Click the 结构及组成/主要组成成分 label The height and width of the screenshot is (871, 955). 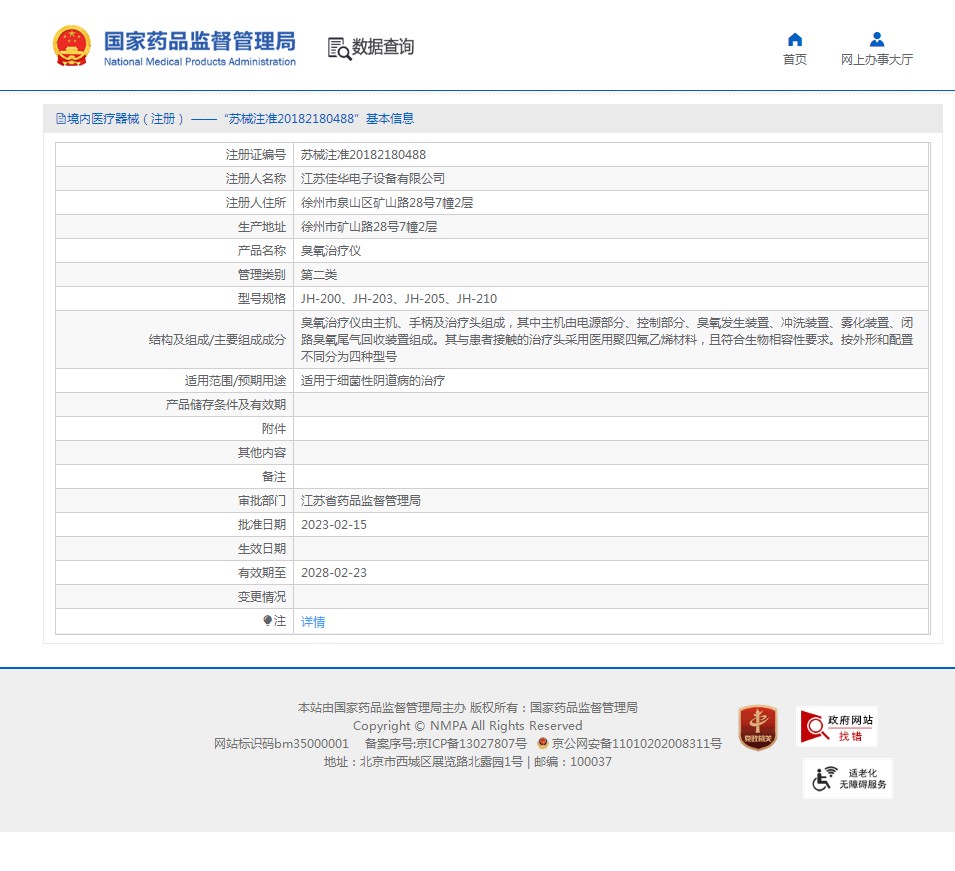pyautogui.click(x=217, y=340)
